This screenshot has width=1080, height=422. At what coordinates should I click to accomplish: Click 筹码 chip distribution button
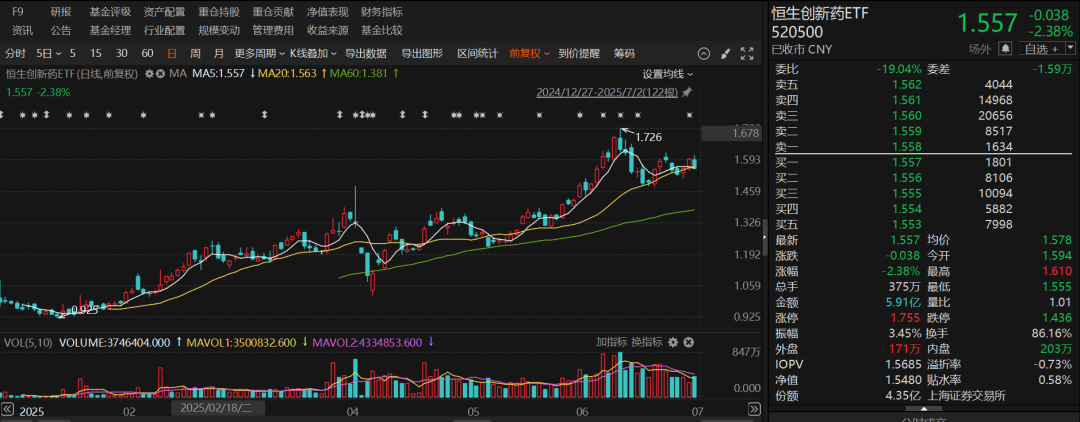point(624,54)
